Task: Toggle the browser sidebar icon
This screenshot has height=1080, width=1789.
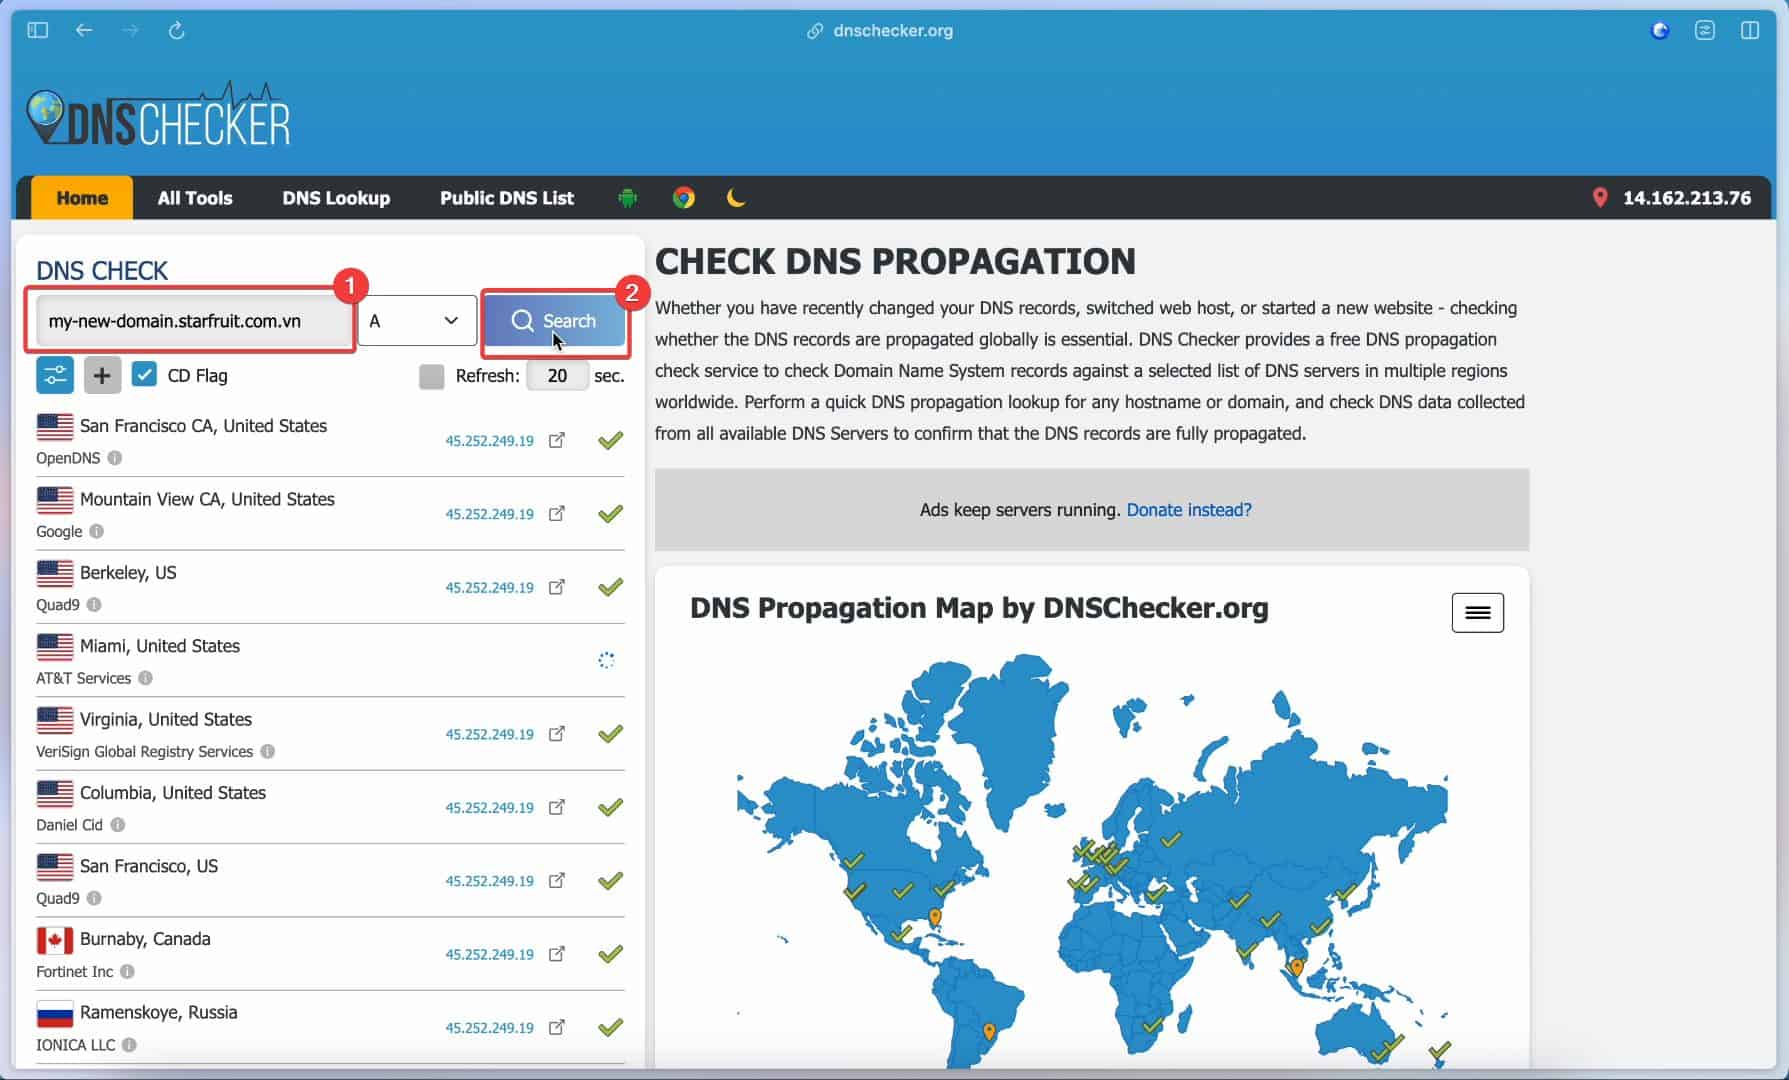Action: 38,30
